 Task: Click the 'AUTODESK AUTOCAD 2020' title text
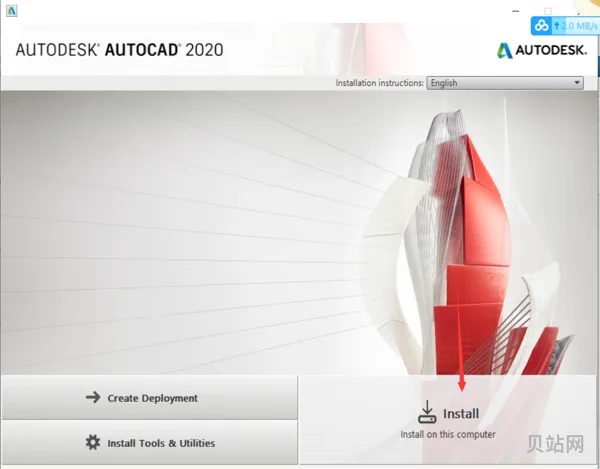point(119,50)
